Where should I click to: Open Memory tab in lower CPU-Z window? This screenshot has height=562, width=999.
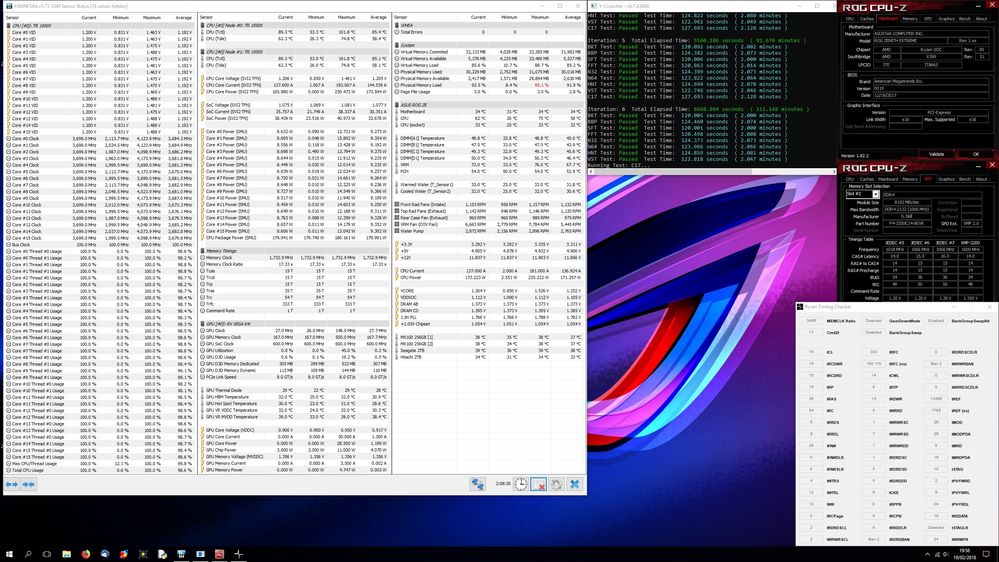point(910,179)
